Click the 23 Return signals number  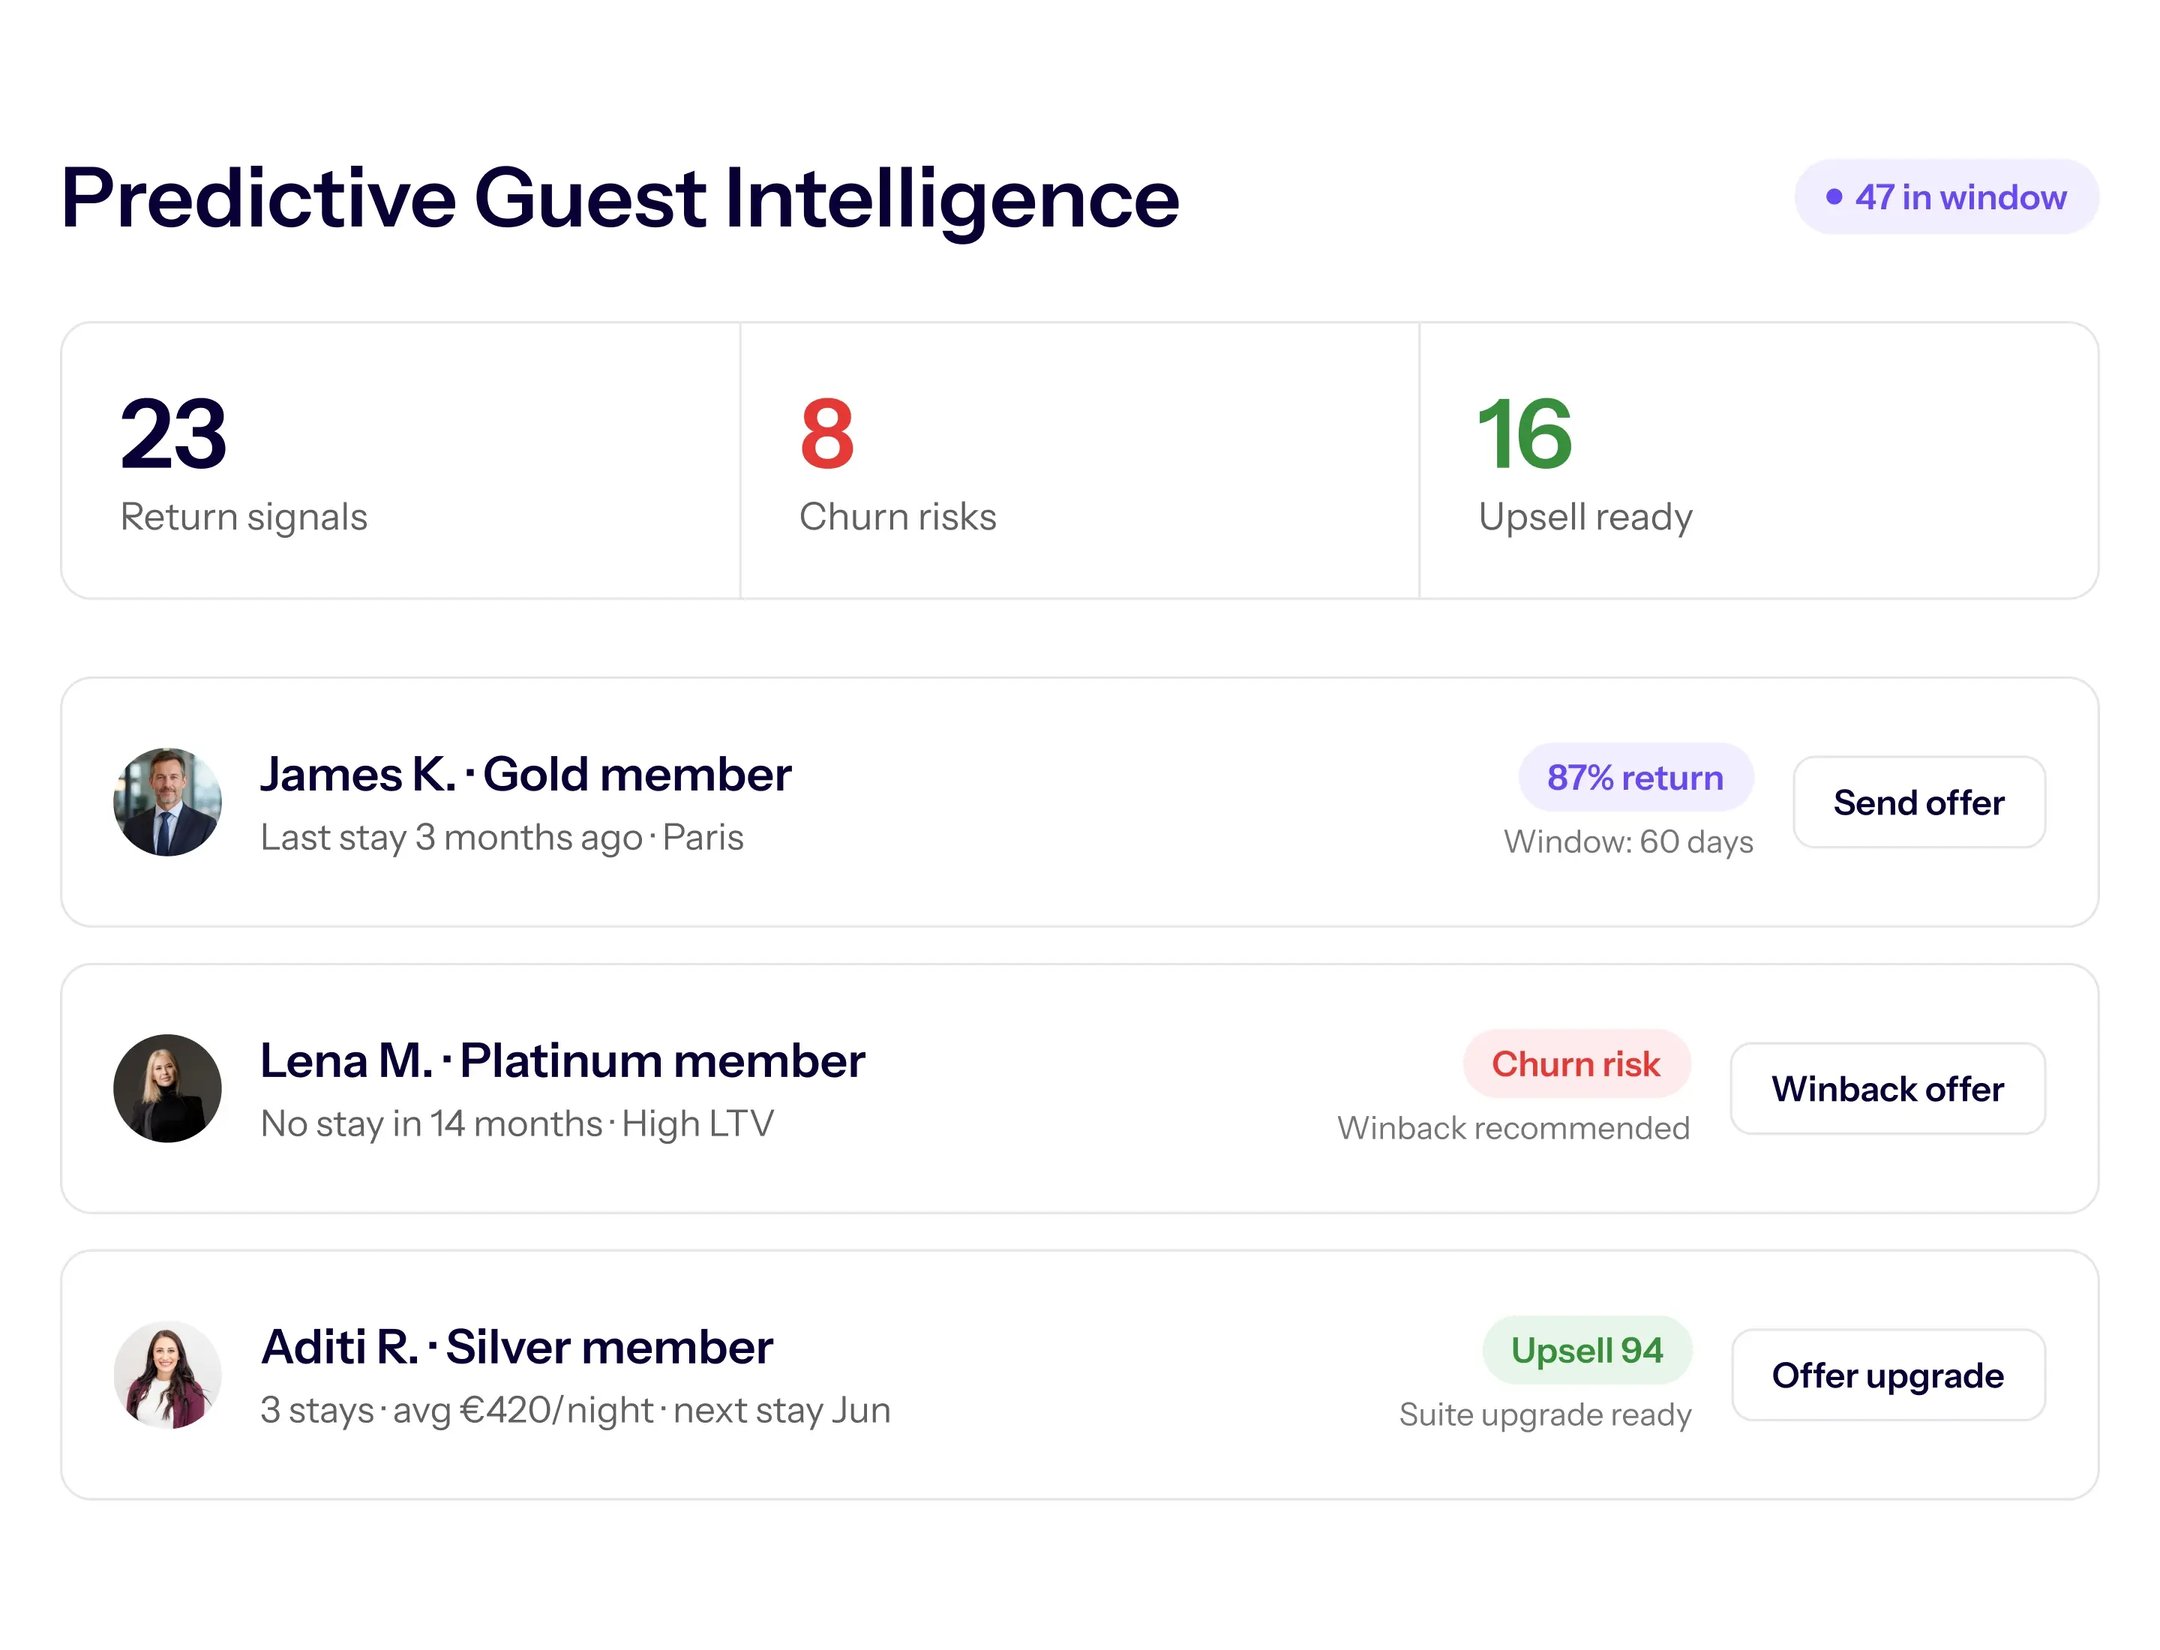coord(174,433)
